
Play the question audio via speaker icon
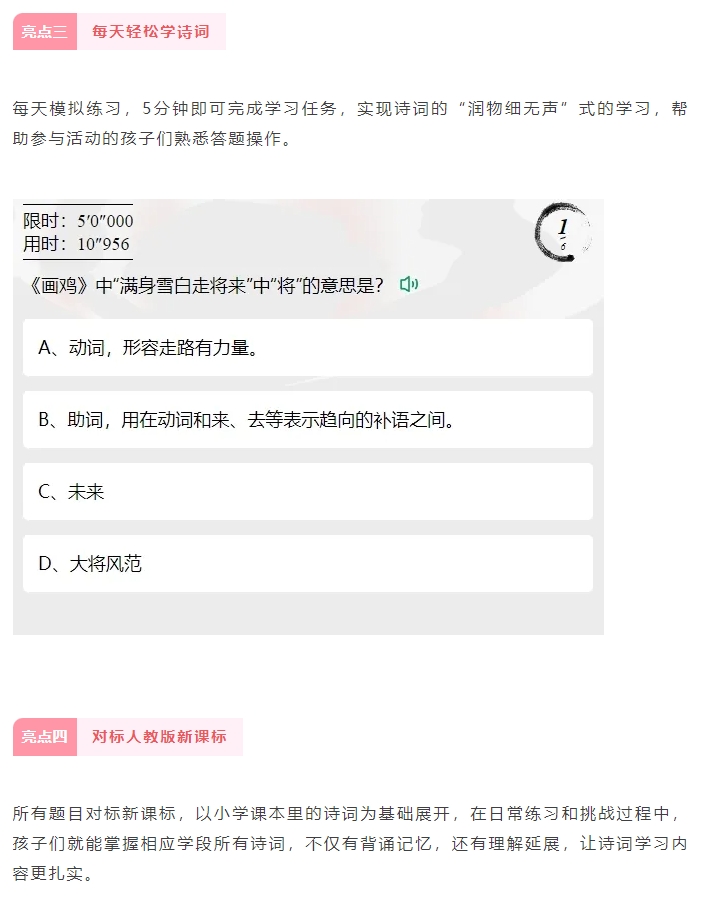click(x=409, y=284)
